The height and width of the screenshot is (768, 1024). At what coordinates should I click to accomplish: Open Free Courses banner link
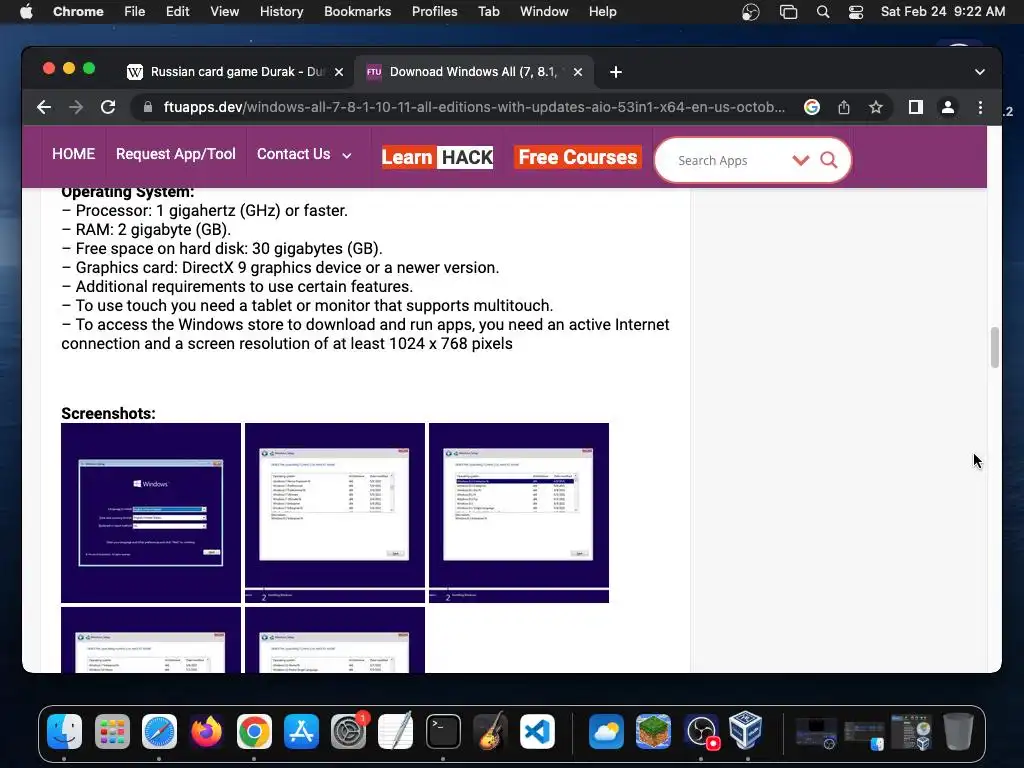pos(578,157)
